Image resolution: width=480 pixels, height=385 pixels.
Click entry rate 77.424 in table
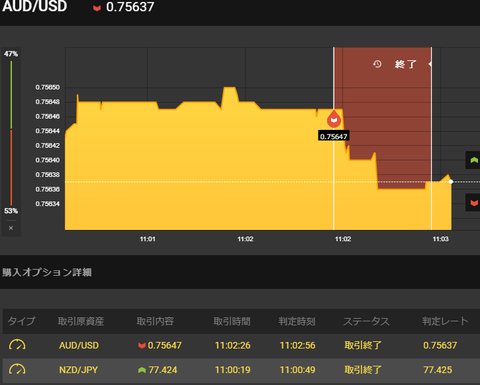tap(163, 370)
